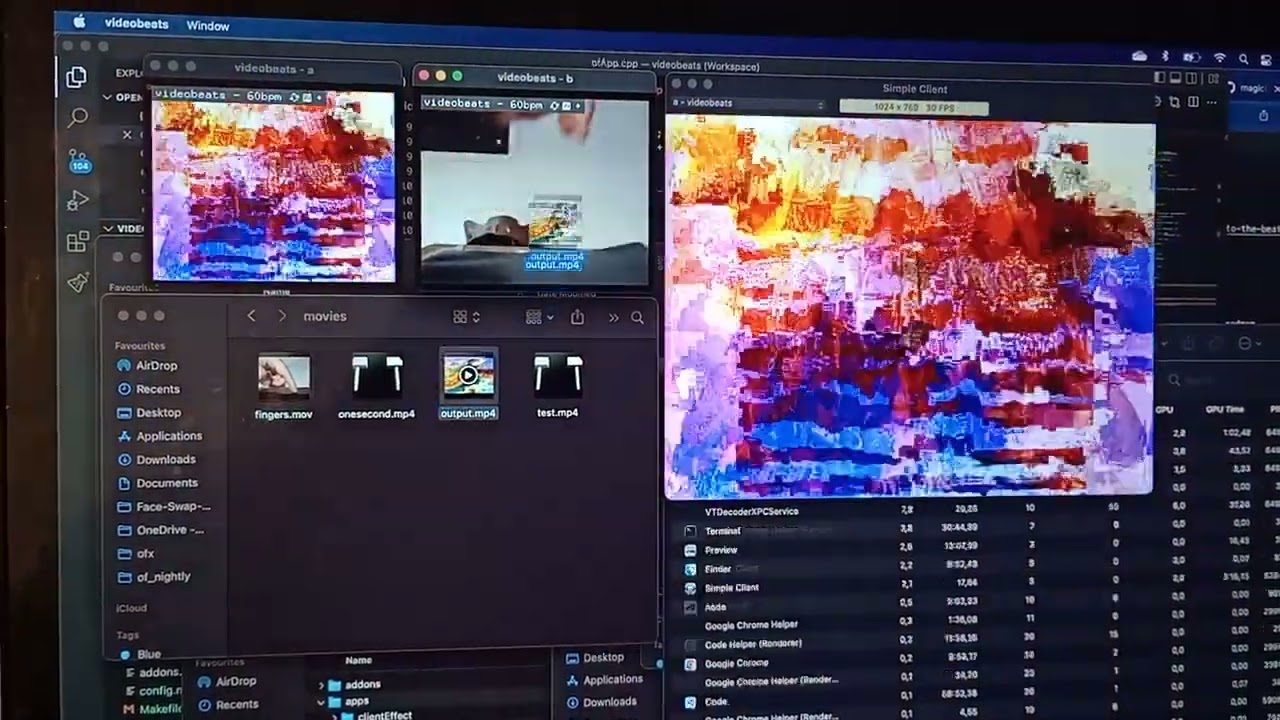Click the share icon below the magic tab
Image resolution: width=1280 pixels, height=720 pixels.
[1263, 116]
